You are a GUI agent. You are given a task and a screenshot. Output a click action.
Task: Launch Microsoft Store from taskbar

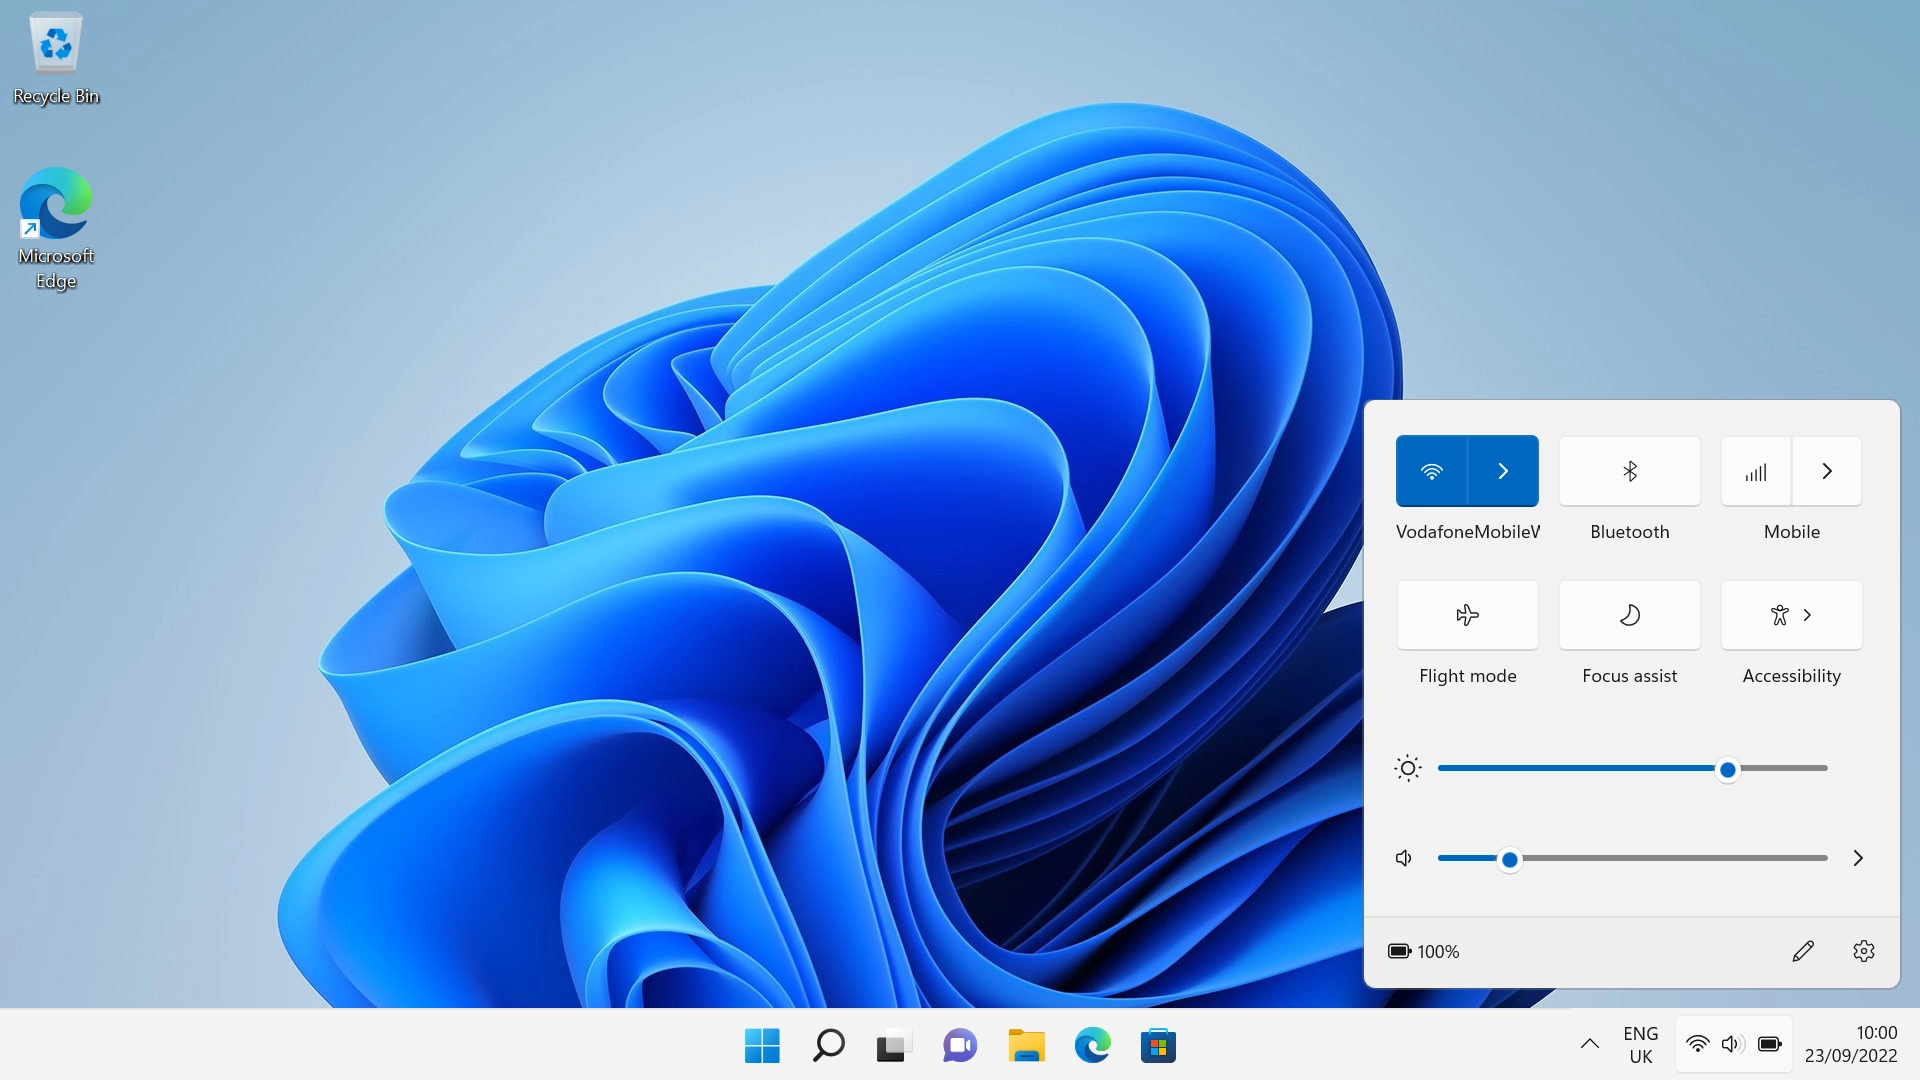coord(1158,1046)
